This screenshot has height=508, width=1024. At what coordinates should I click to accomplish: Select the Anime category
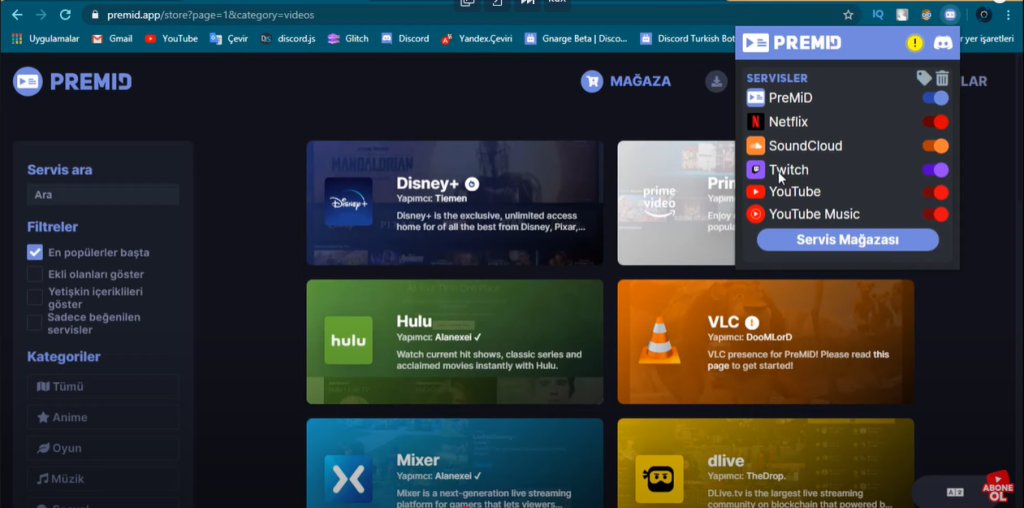[x=103, y=417]
